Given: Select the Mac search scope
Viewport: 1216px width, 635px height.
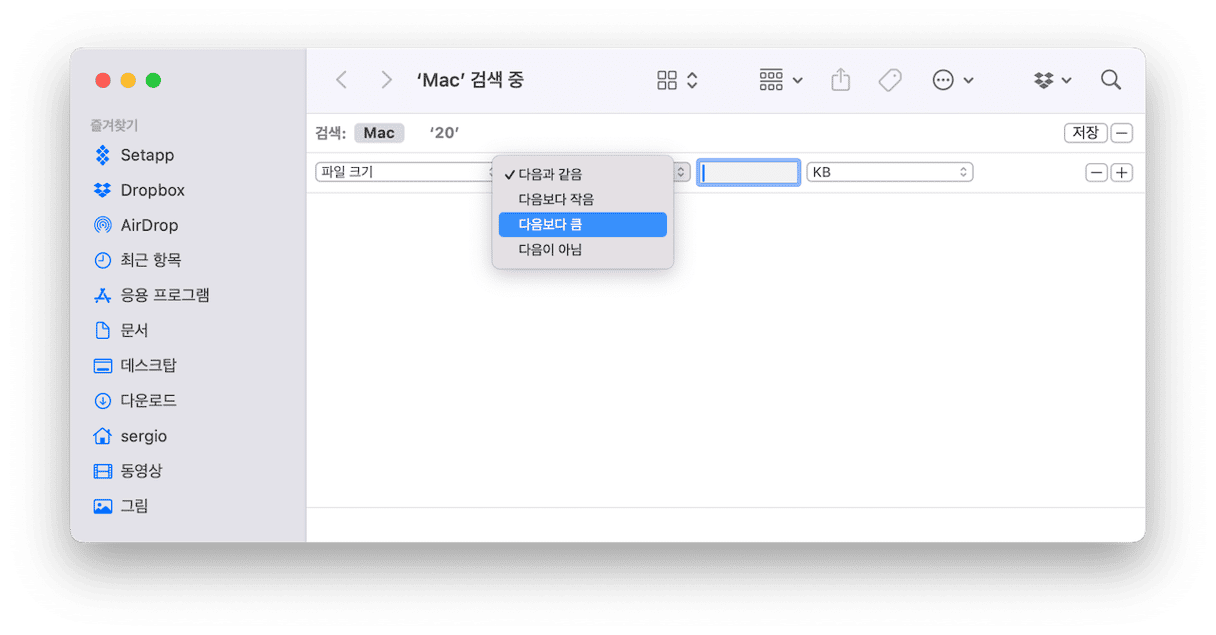Looking at the screenshot, I should pyautogui.click(x=379, y=133).
